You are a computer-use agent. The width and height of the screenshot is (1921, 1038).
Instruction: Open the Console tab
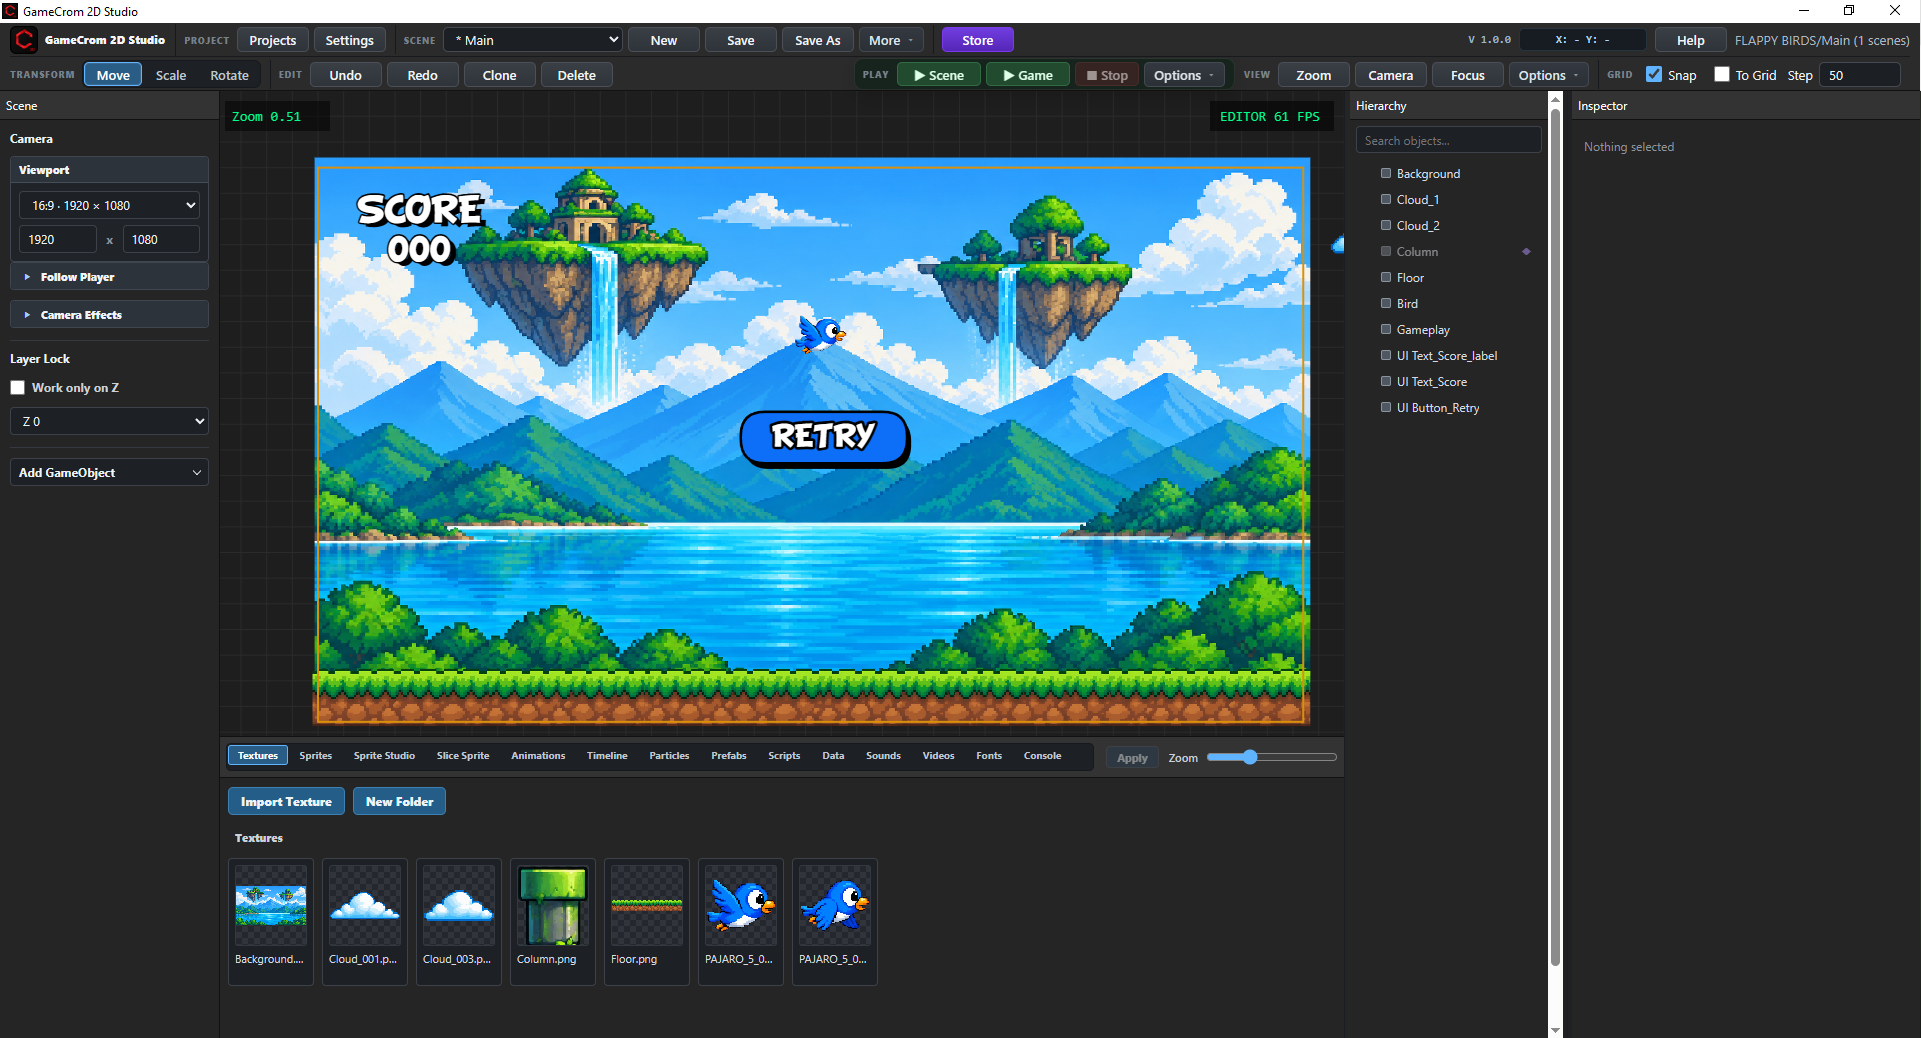coord(1042,756)
